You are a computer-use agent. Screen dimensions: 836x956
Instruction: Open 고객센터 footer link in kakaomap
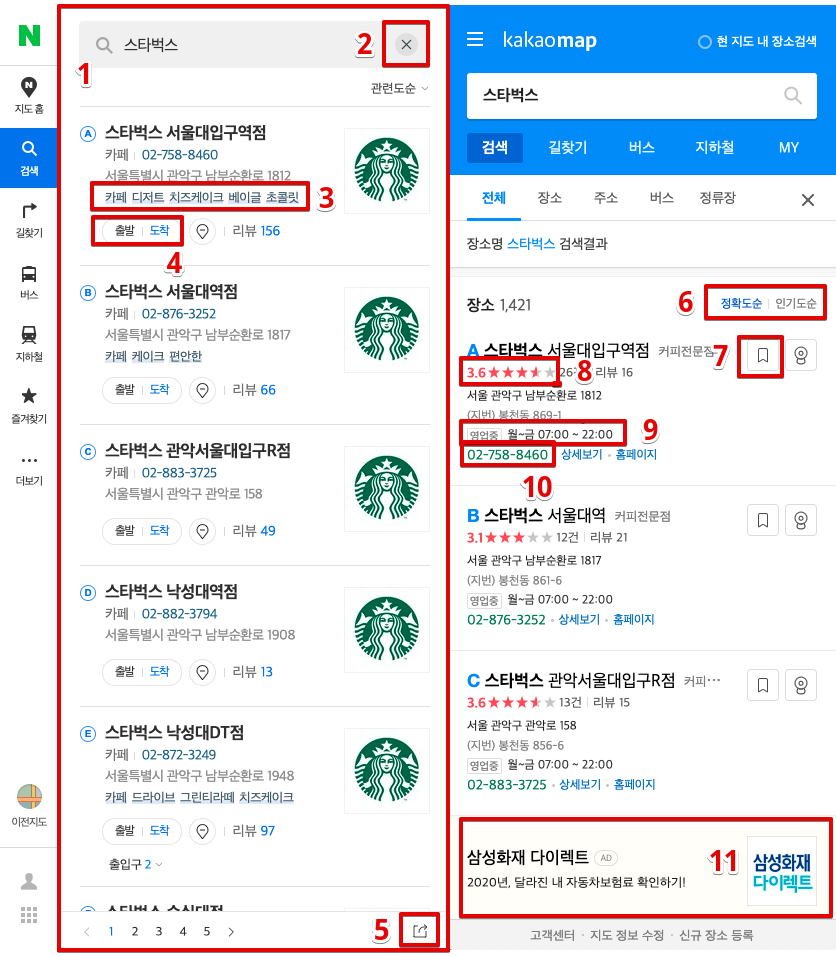click(552, 935)
